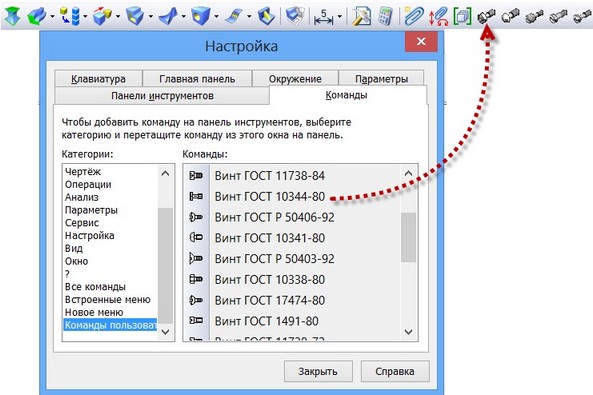
Task: Open dropdown arrow next to stacked array icon
Action: point(85,17)
